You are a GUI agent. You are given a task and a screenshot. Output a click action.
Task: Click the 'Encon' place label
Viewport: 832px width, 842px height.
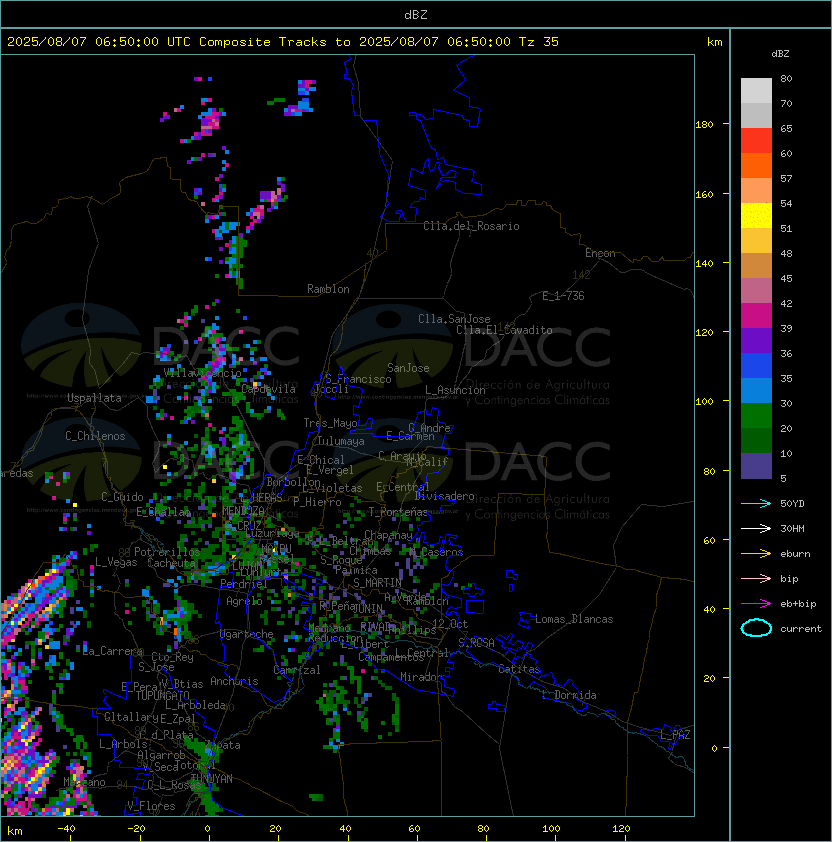click(x=600, y=253)
